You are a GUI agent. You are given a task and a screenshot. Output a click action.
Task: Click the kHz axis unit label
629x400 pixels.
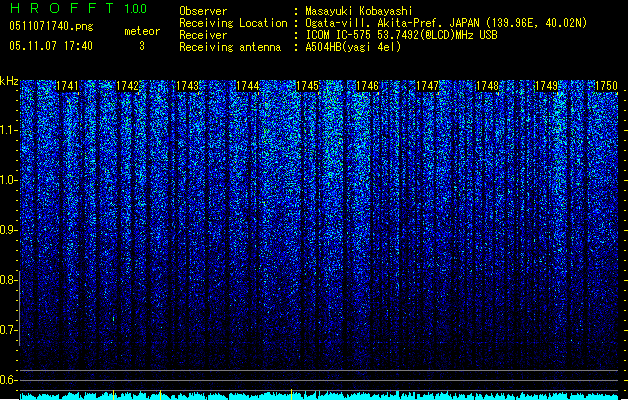click(x=9, y=81)
